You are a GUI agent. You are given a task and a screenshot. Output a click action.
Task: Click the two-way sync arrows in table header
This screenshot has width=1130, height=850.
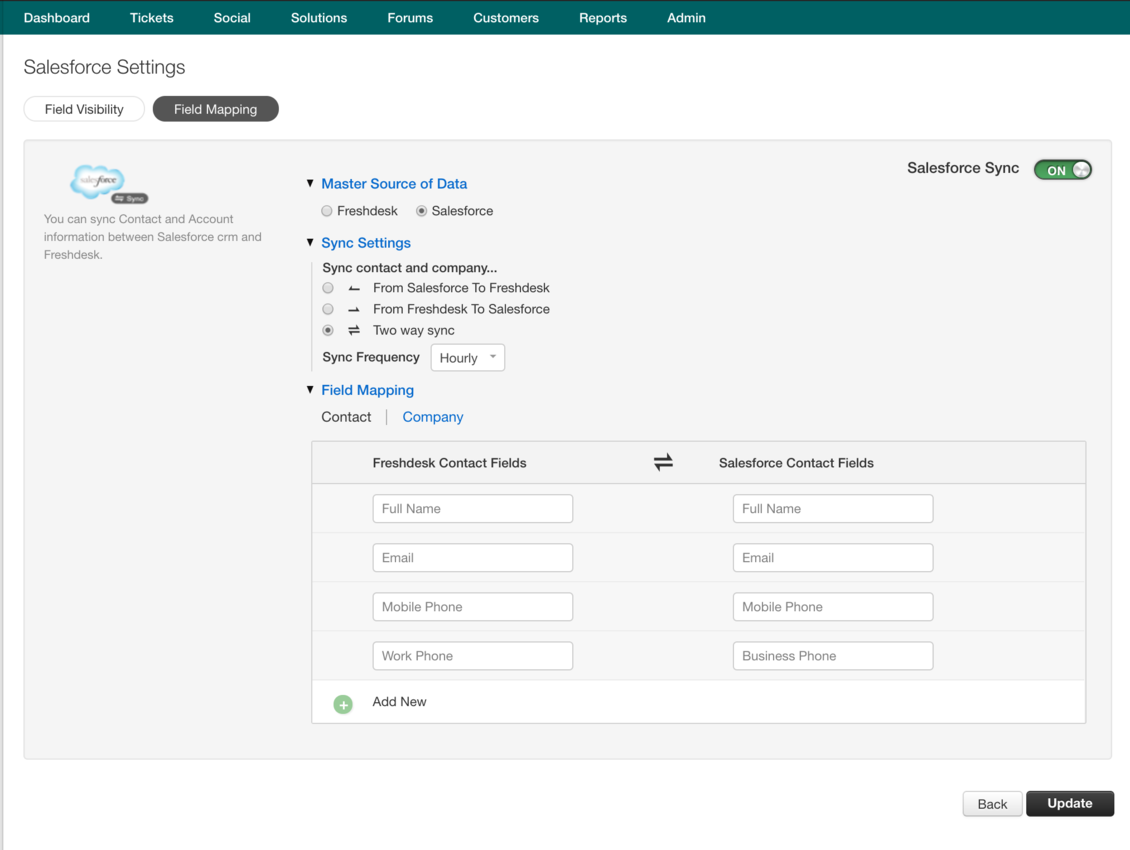[663, 462]
